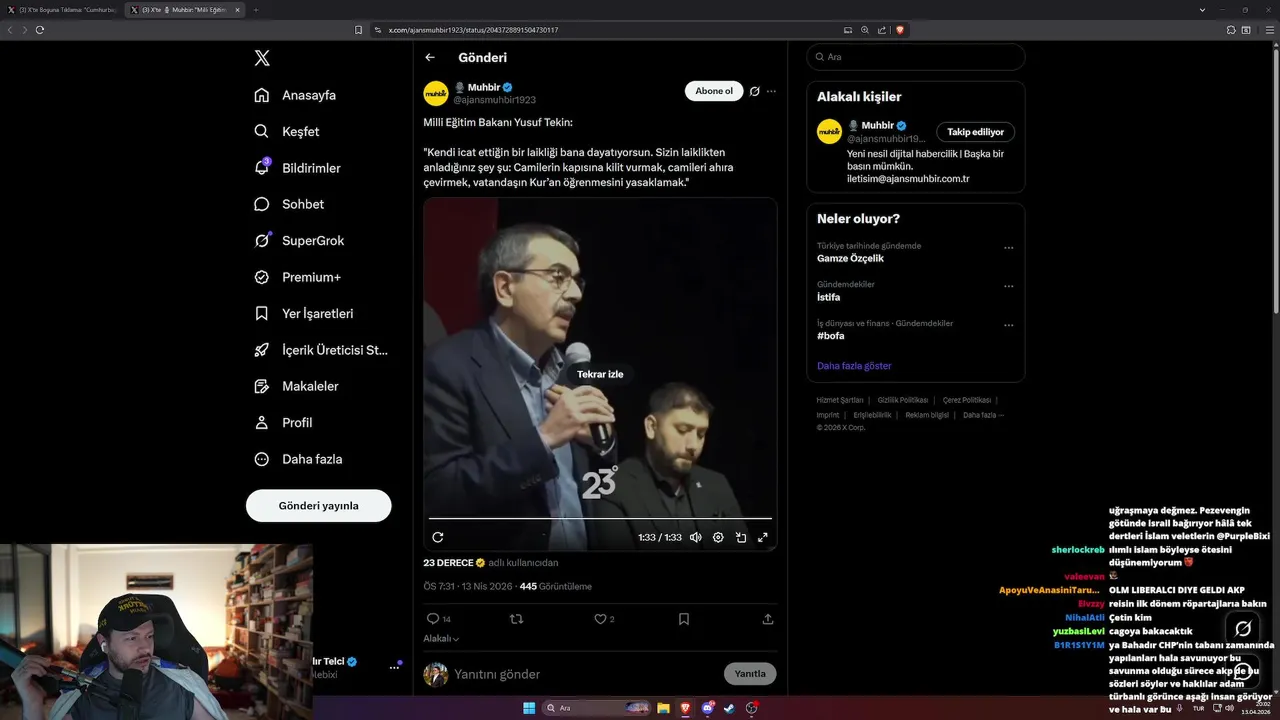
Task: Toggle video picture-in-picture icon
Action: pos(741,537)
